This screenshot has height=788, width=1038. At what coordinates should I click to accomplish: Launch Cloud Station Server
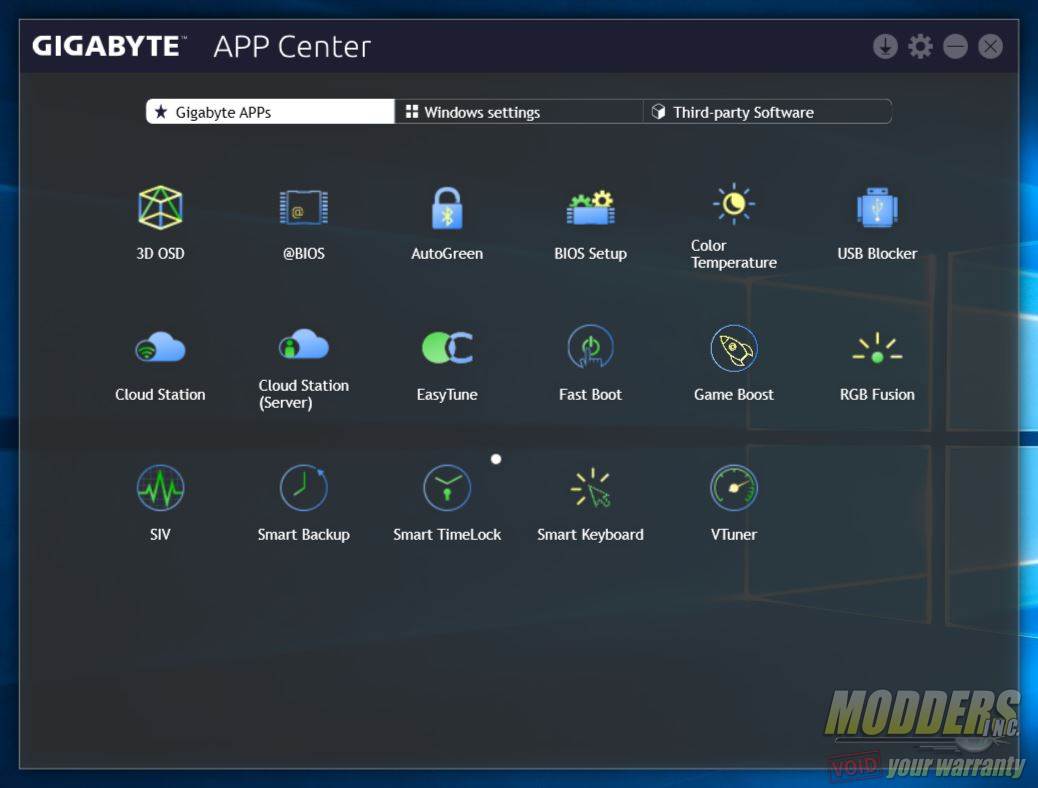[303, 348]
